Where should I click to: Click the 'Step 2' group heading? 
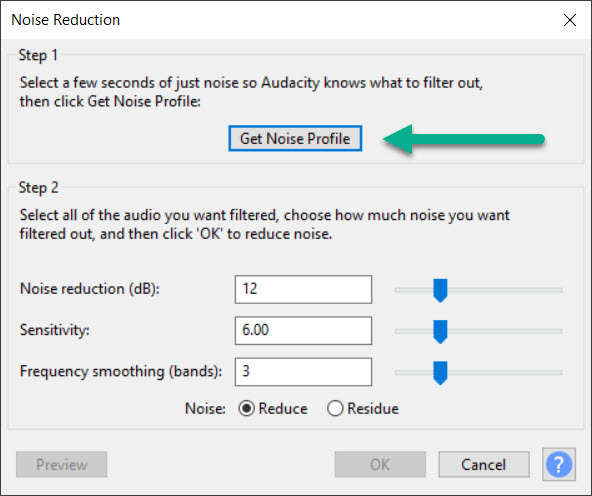[x=39, y=188]
